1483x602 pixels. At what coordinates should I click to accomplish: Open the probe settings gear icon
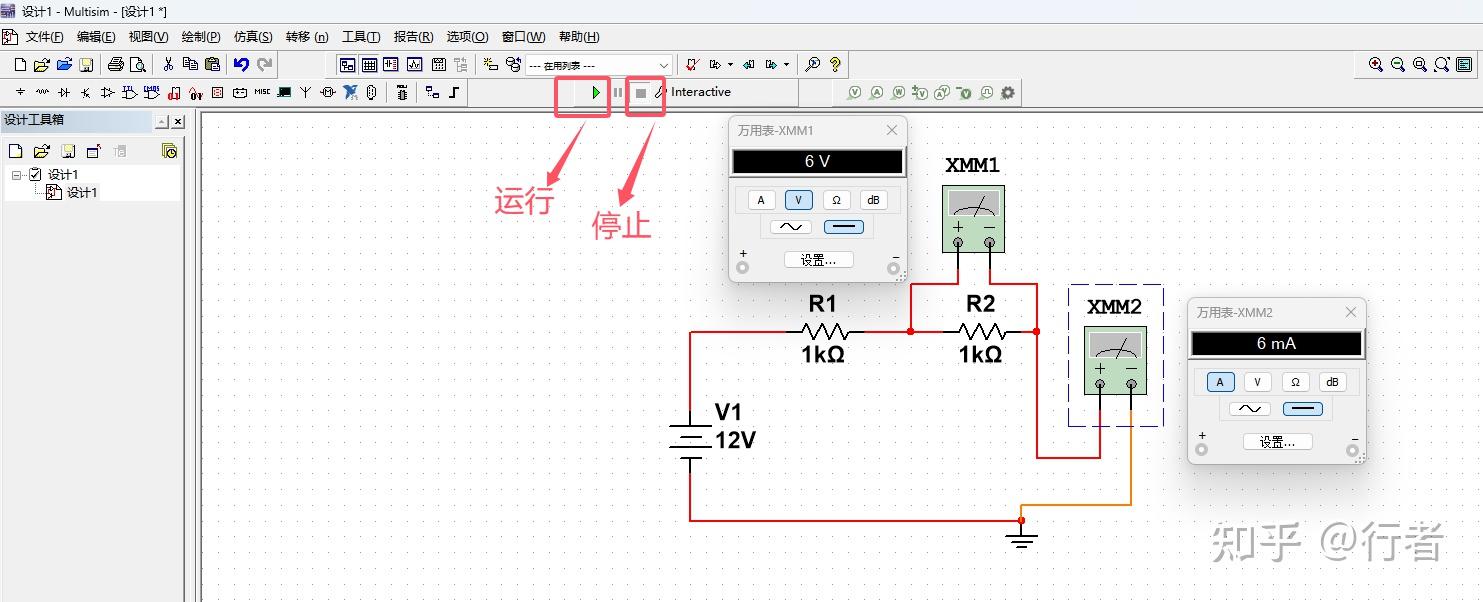click(1006, 92)
